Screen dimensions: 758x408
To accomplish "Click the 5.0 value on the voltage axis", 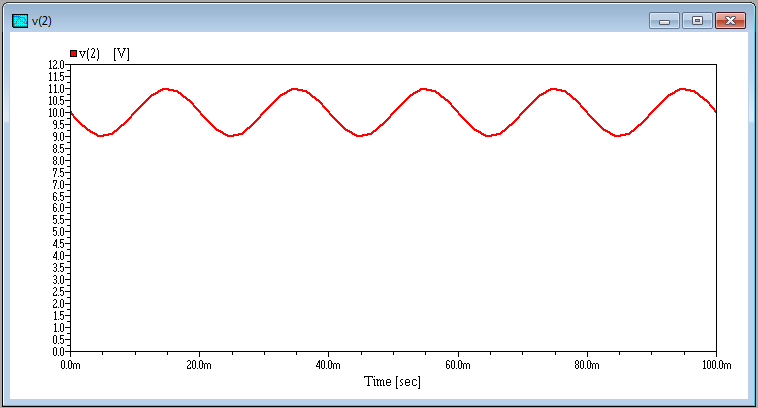I will pos(58,232).
